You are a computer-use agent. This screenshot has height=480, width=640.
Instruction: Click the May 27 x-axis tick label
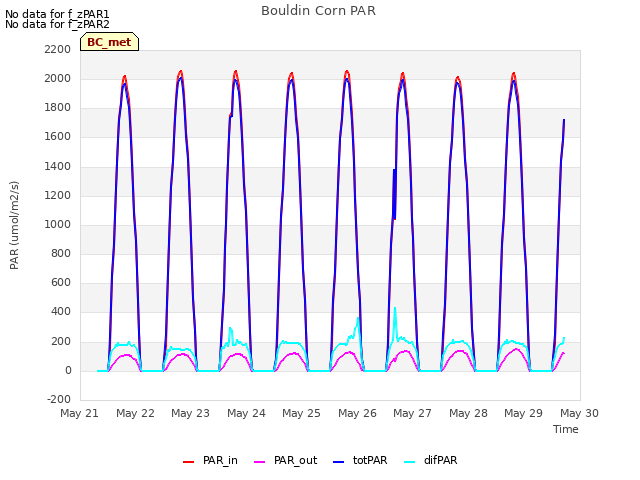tap(413, 413)
